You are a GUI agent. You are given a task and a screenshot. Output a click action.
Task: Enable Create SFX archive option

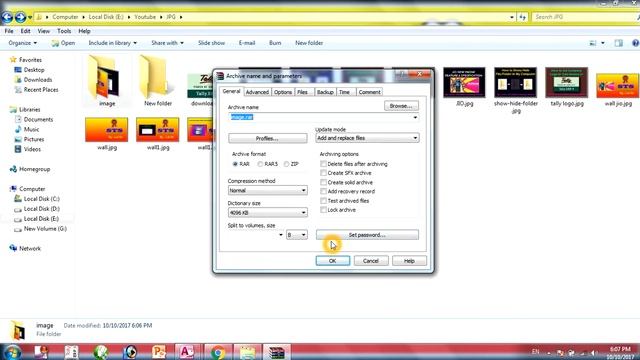[323, 173]
